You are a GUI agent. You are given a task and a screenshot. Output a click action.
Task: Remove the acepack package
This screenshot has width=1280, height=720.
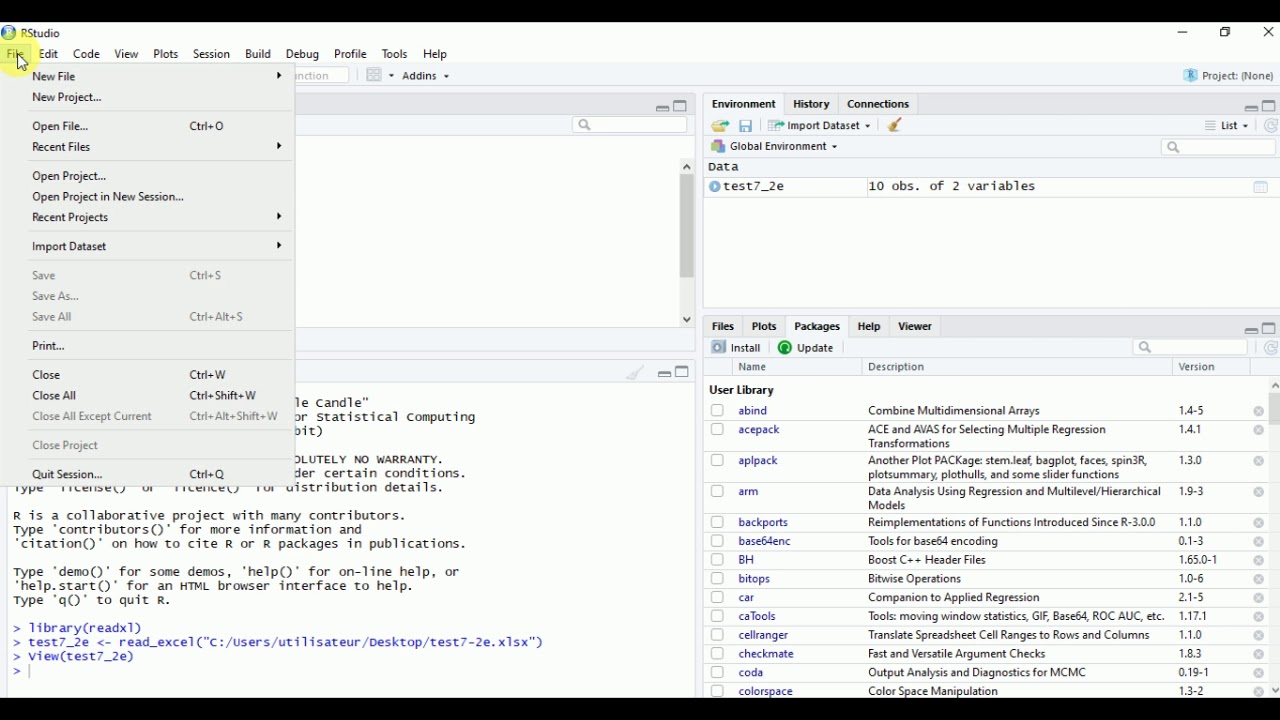(1259, 431)
